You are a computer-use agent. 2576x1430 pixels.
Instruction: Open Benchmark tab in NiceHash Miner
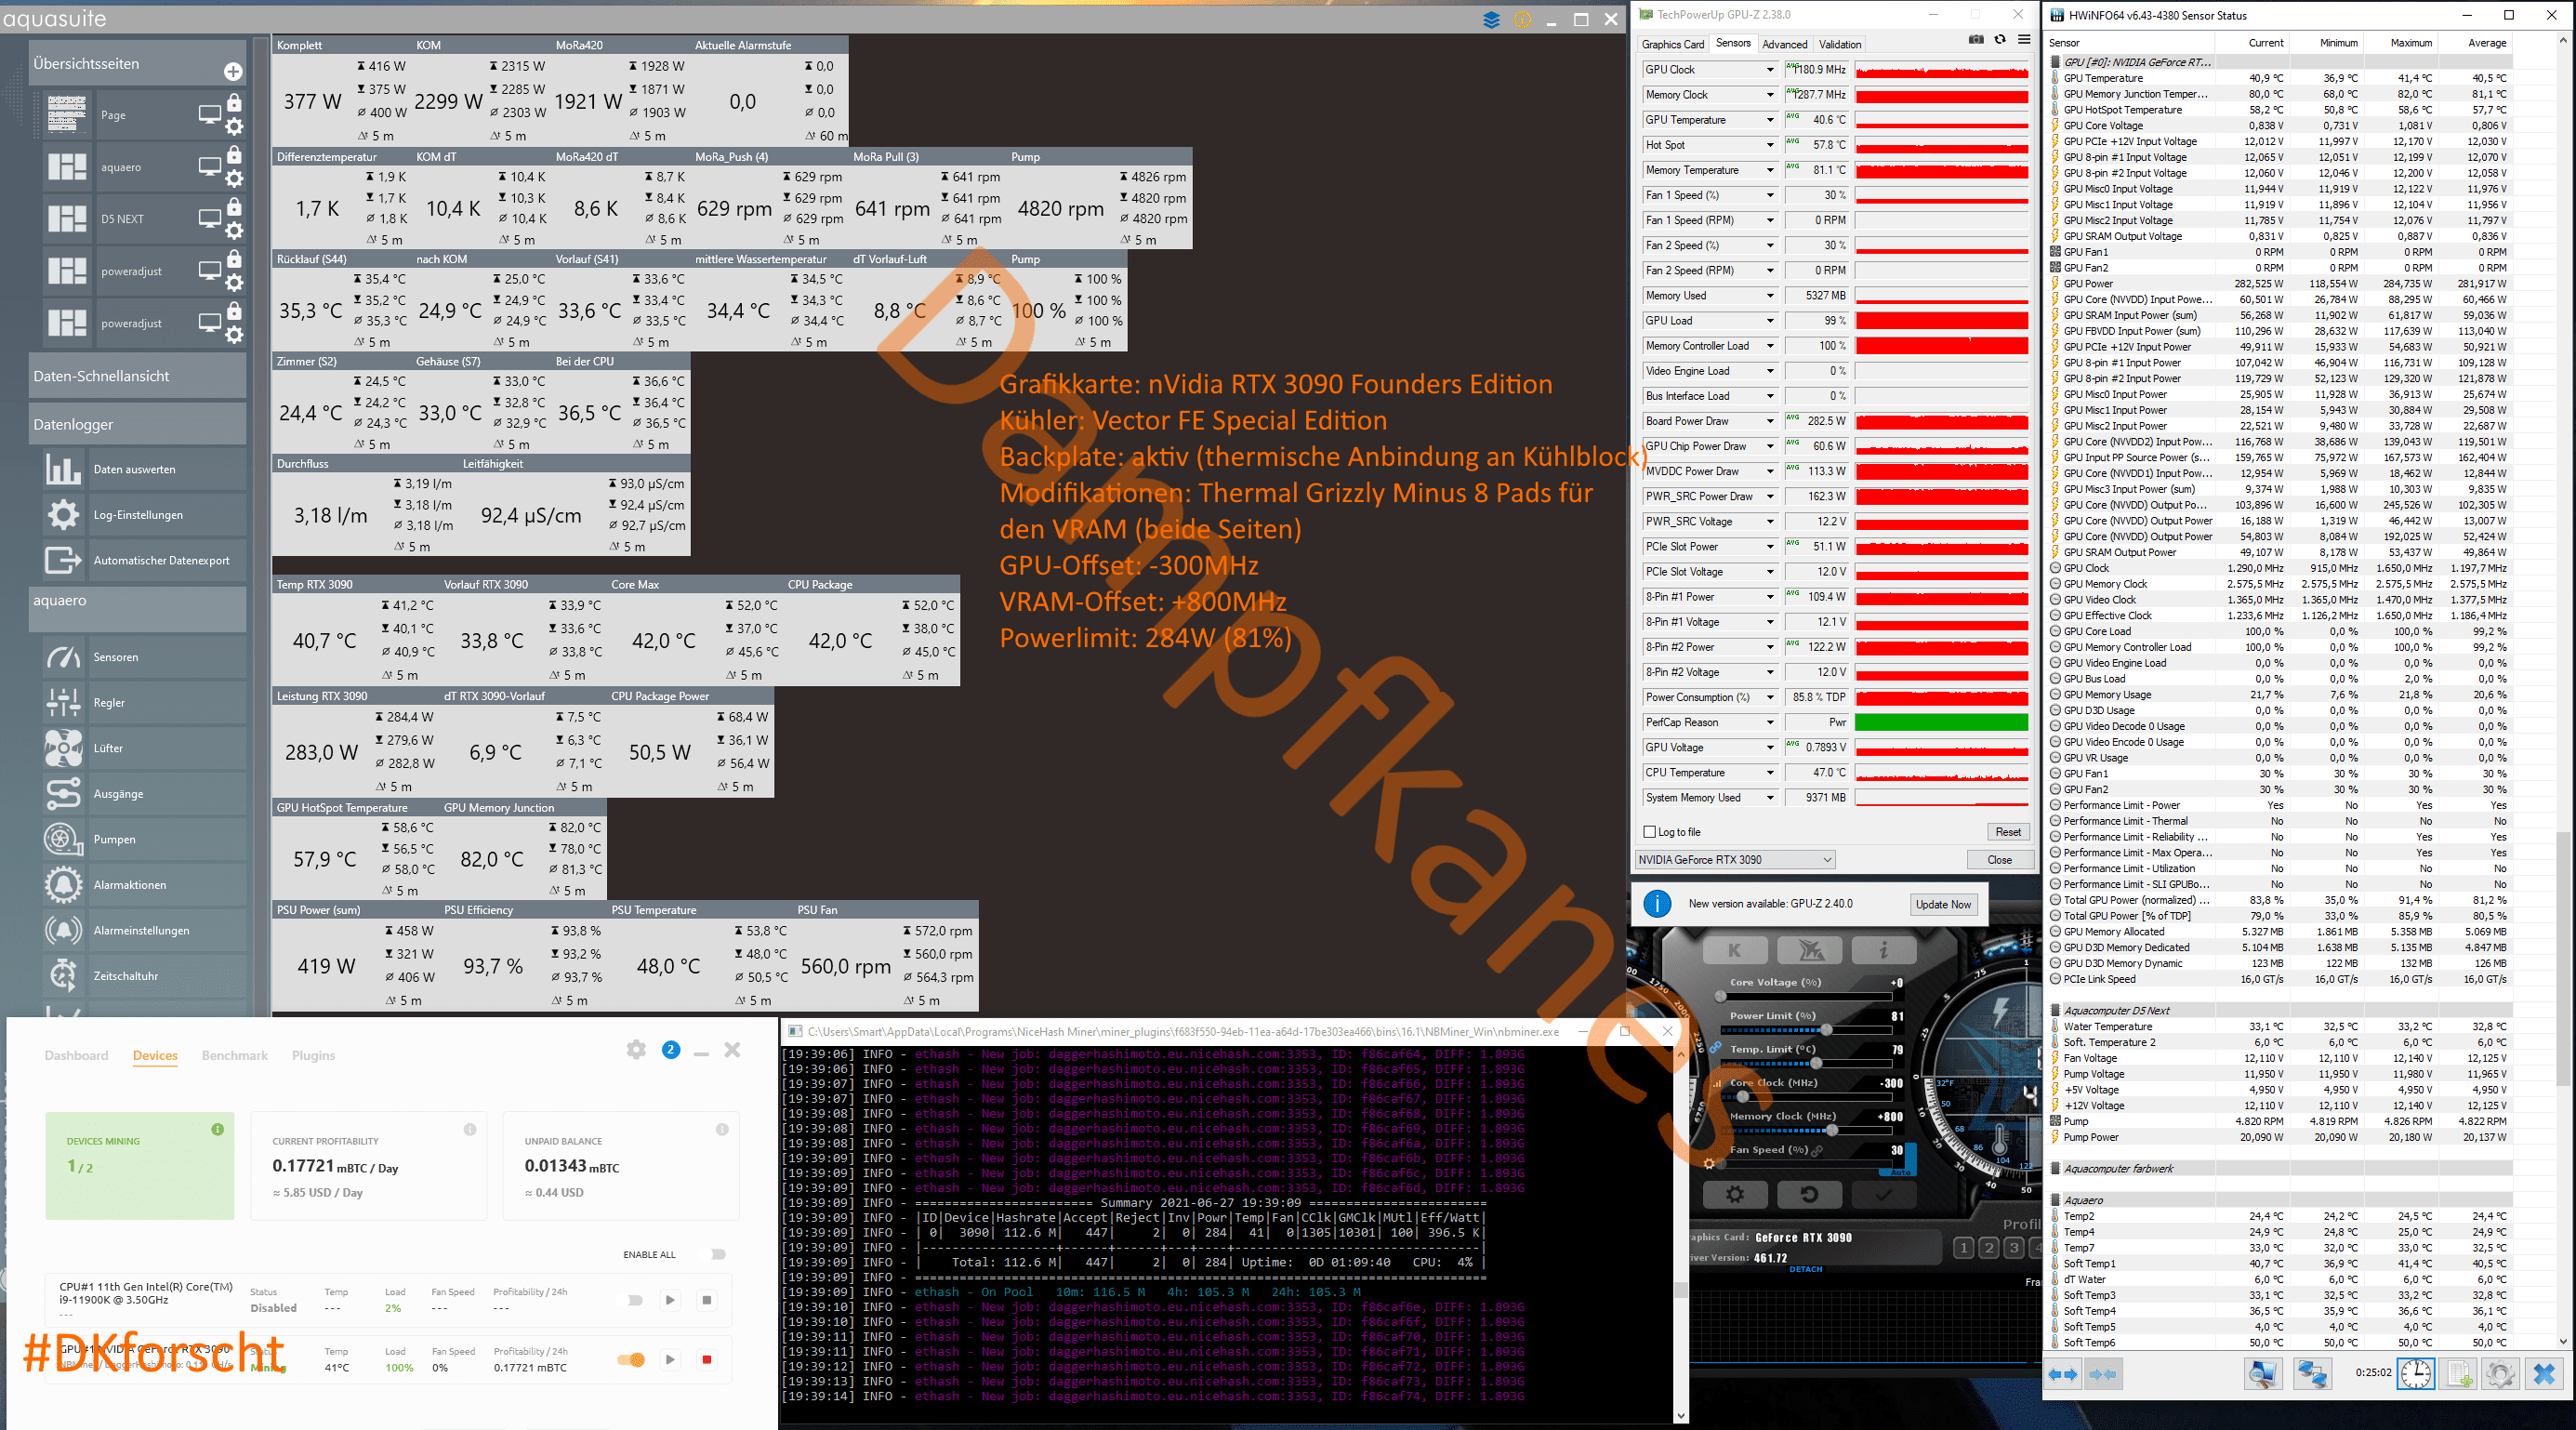click(234, 1055)
